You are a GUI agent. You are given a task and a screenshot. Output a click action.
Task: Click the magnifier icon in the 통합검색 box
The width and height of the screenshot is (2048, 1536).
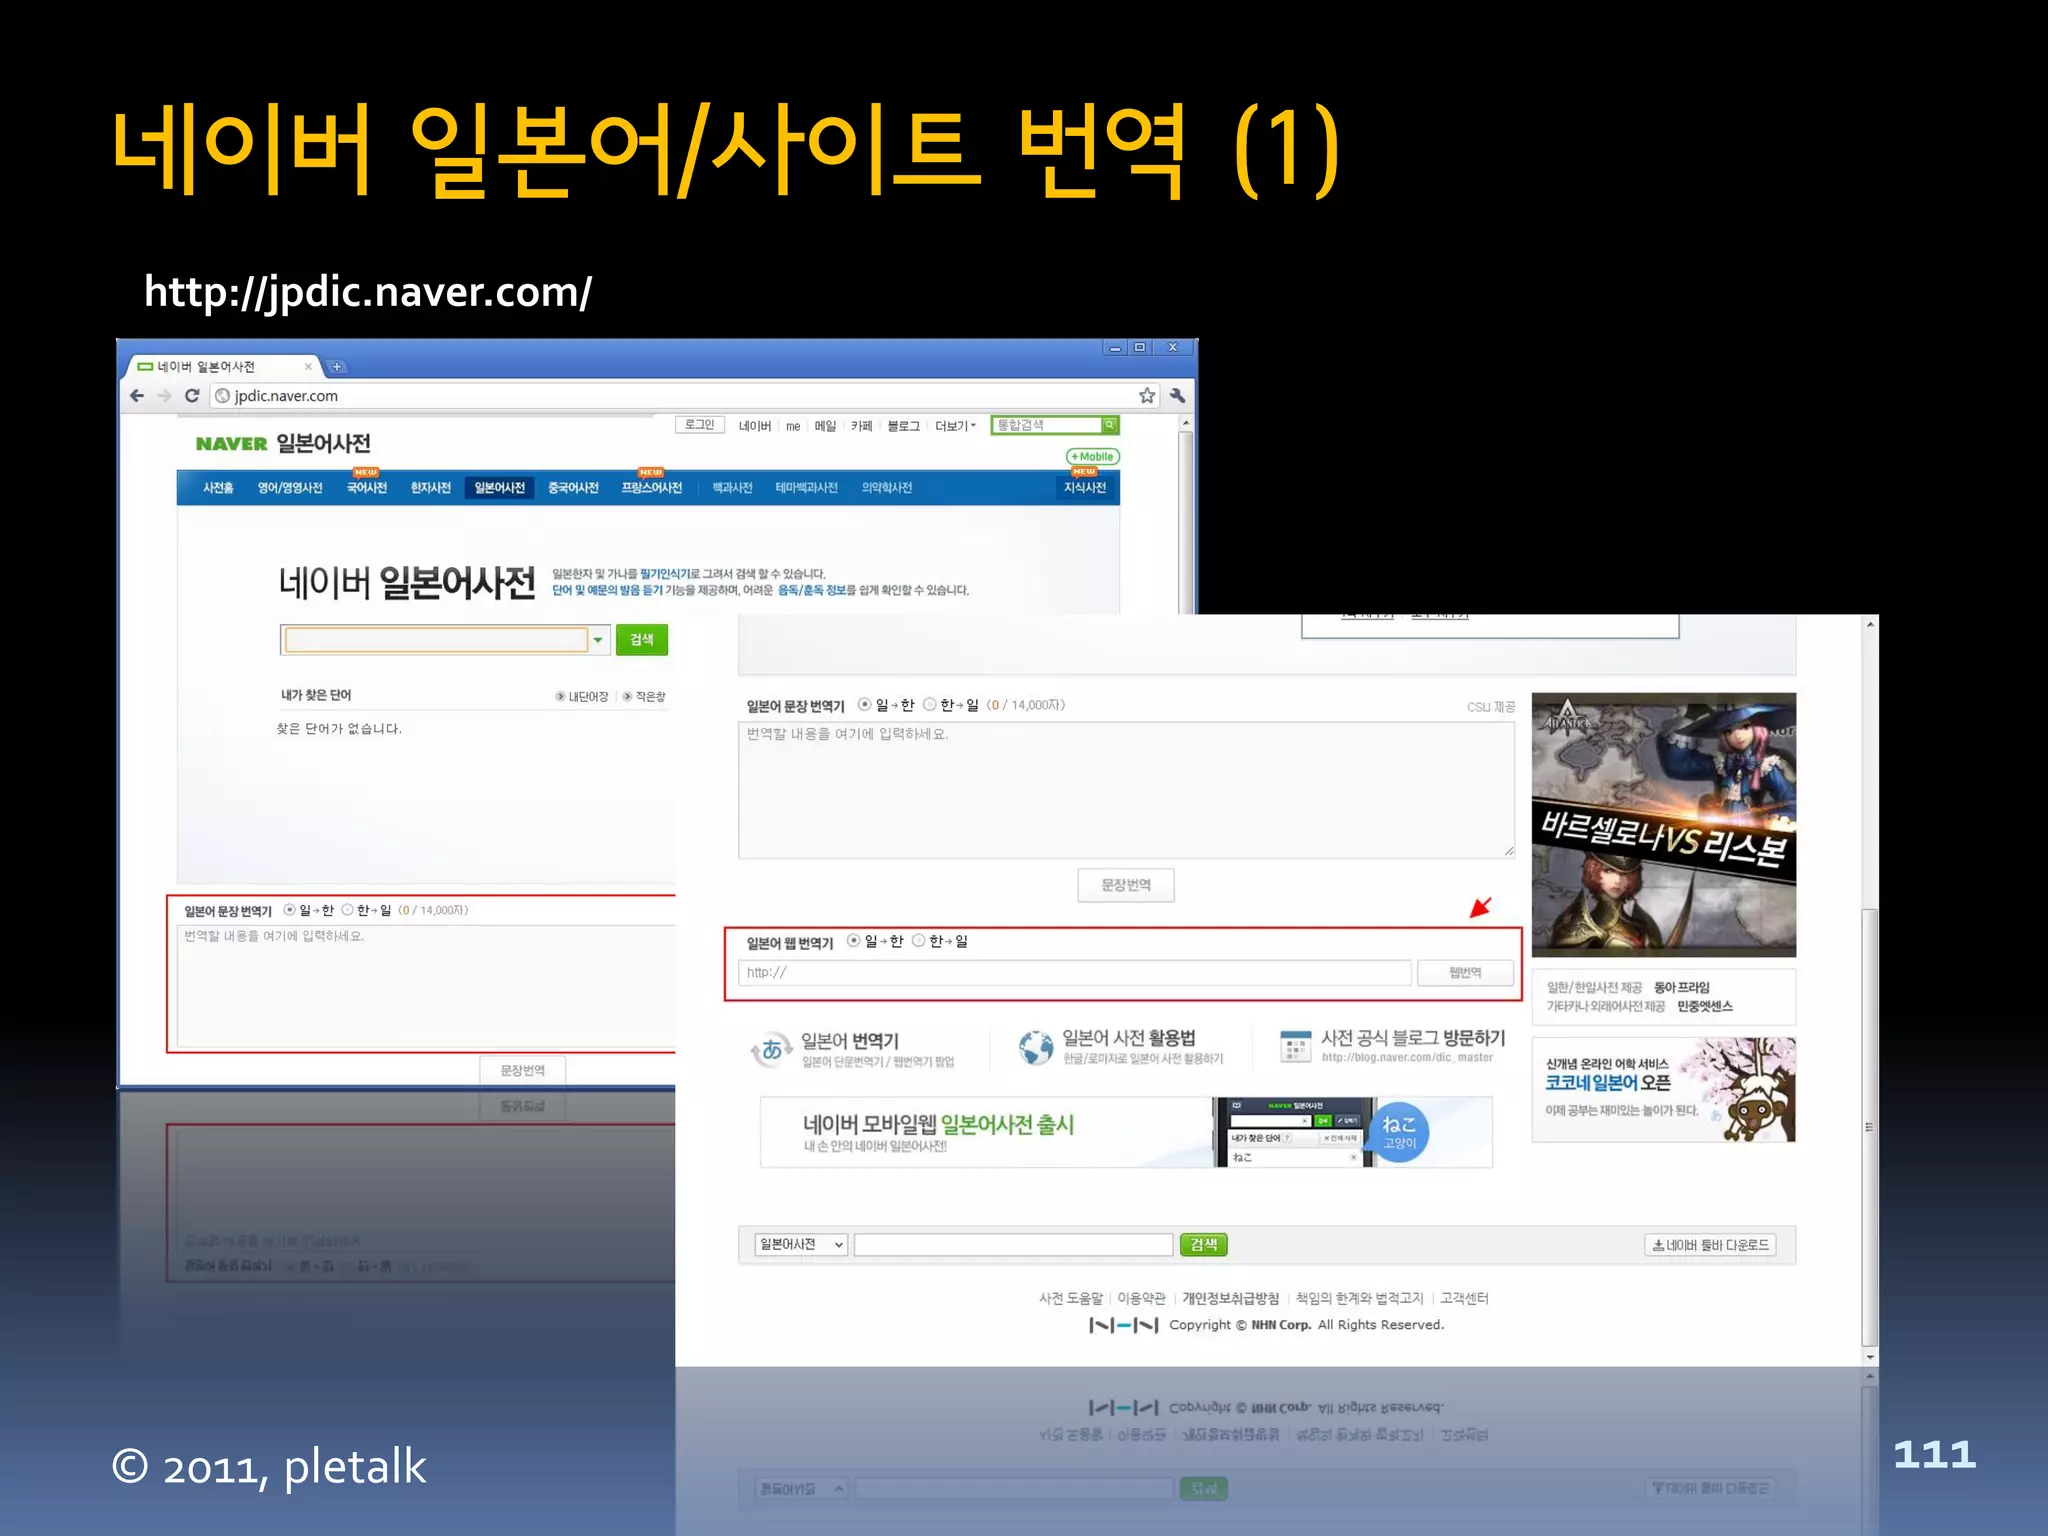1109,425
